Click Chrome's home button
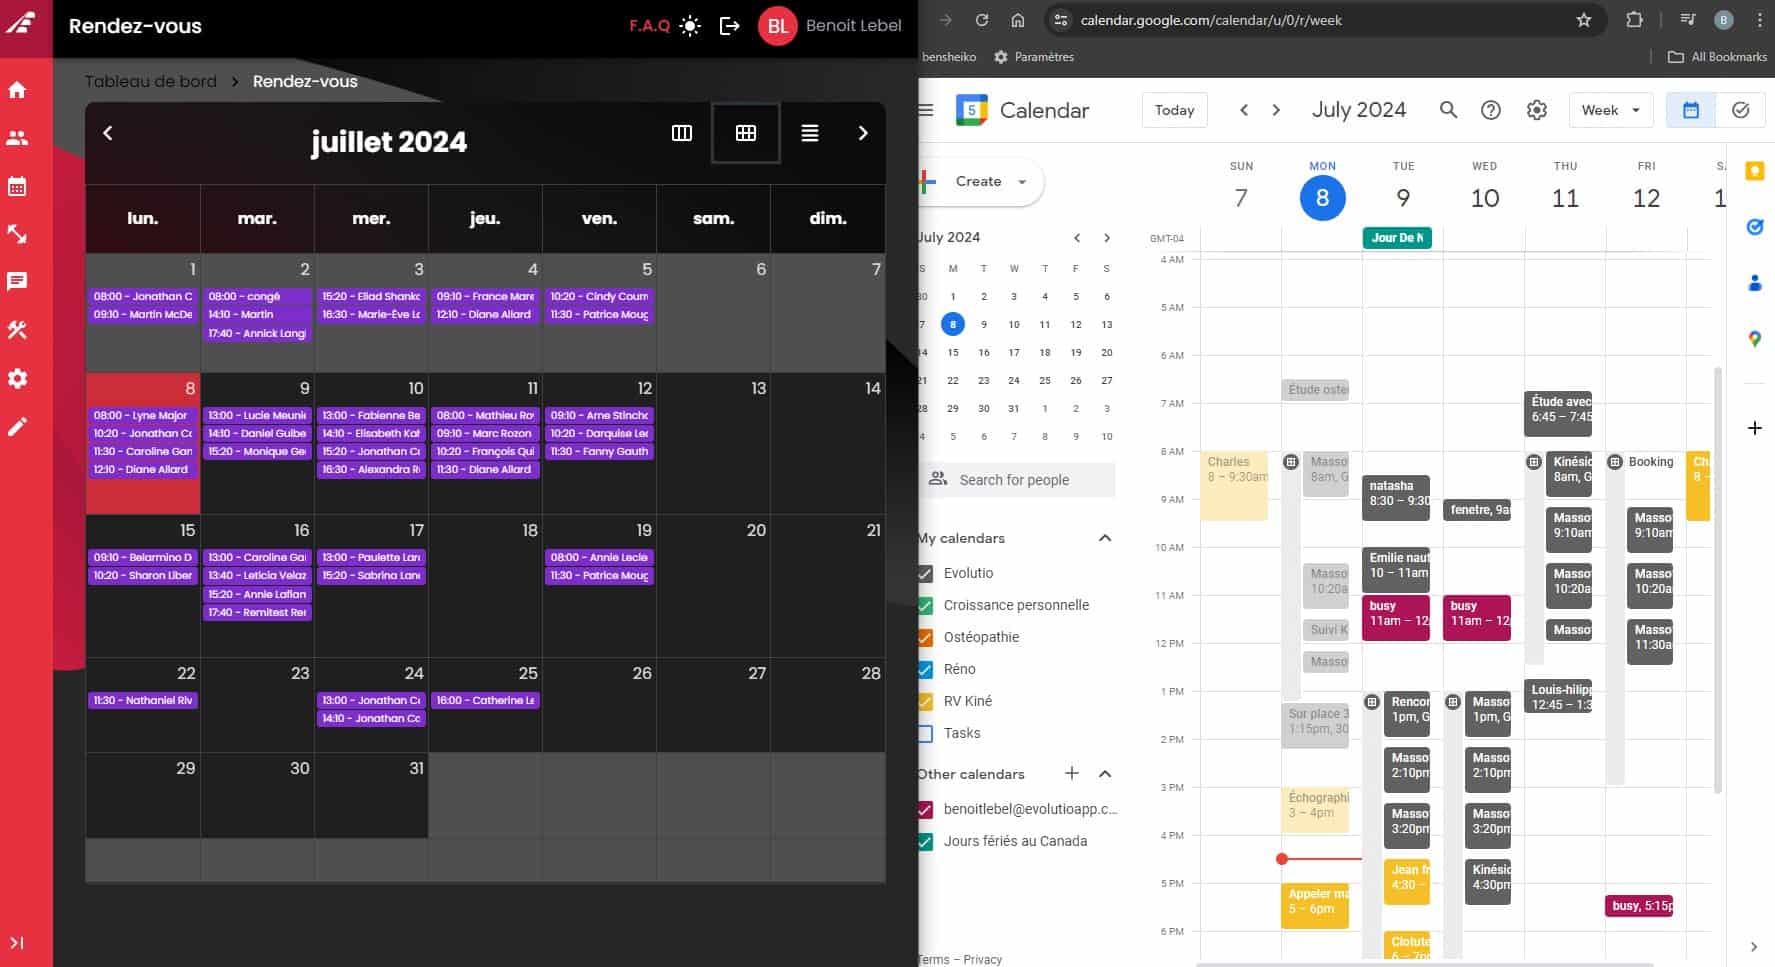The height and width of the screenshot is (967, 1775). click(x=1018, y=20)
